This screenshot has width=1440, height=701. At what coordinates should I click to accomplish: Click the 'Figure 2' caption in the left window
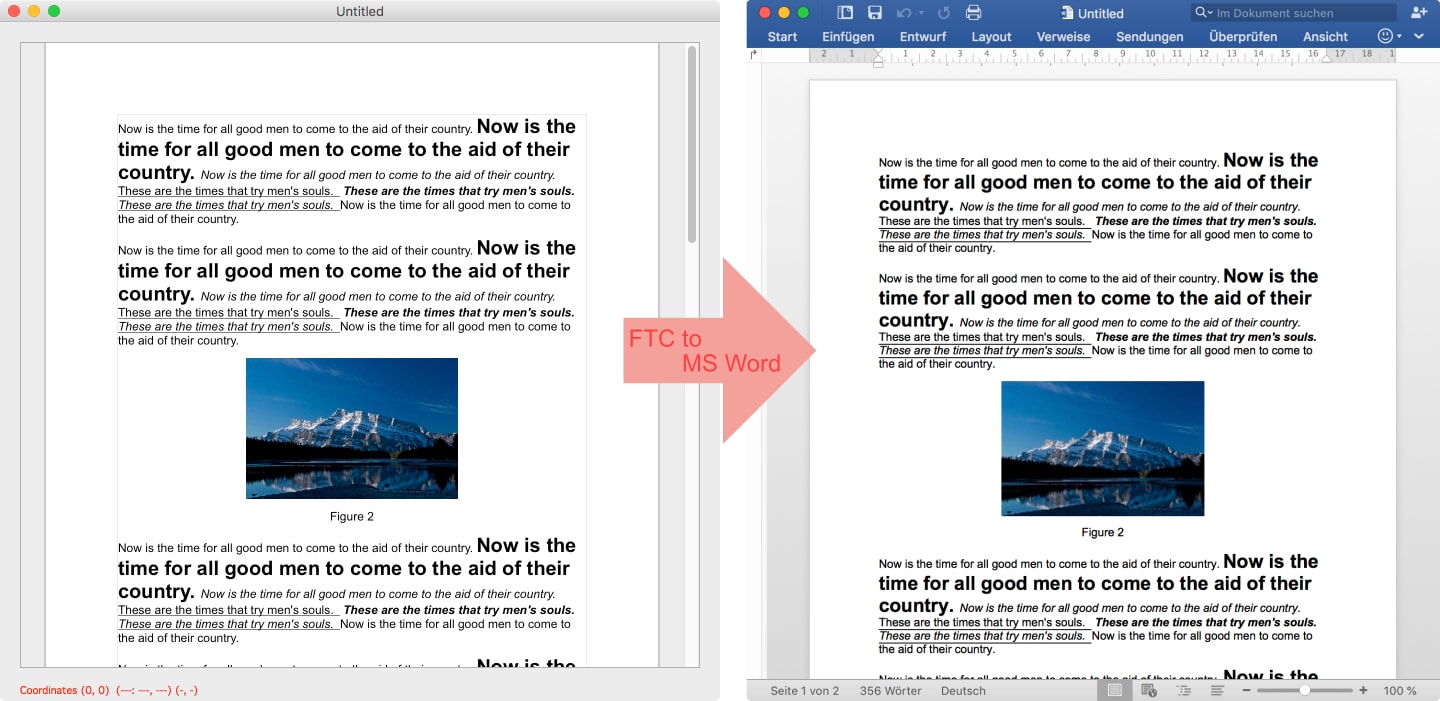tap(352, 517)
